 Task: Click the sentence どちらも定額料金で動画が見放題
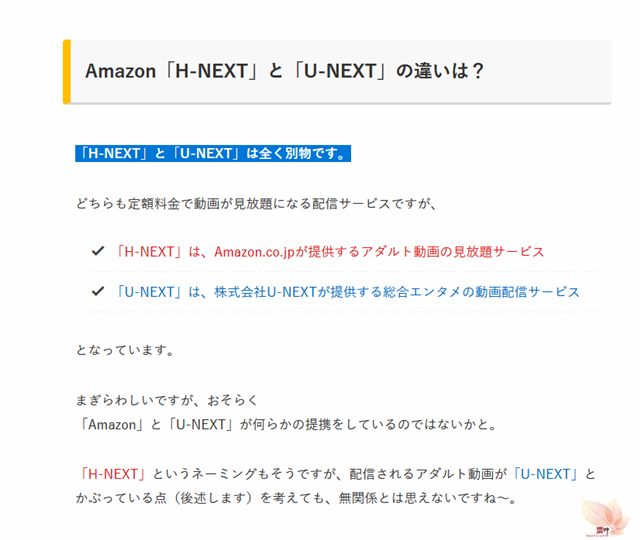[256, 203]
